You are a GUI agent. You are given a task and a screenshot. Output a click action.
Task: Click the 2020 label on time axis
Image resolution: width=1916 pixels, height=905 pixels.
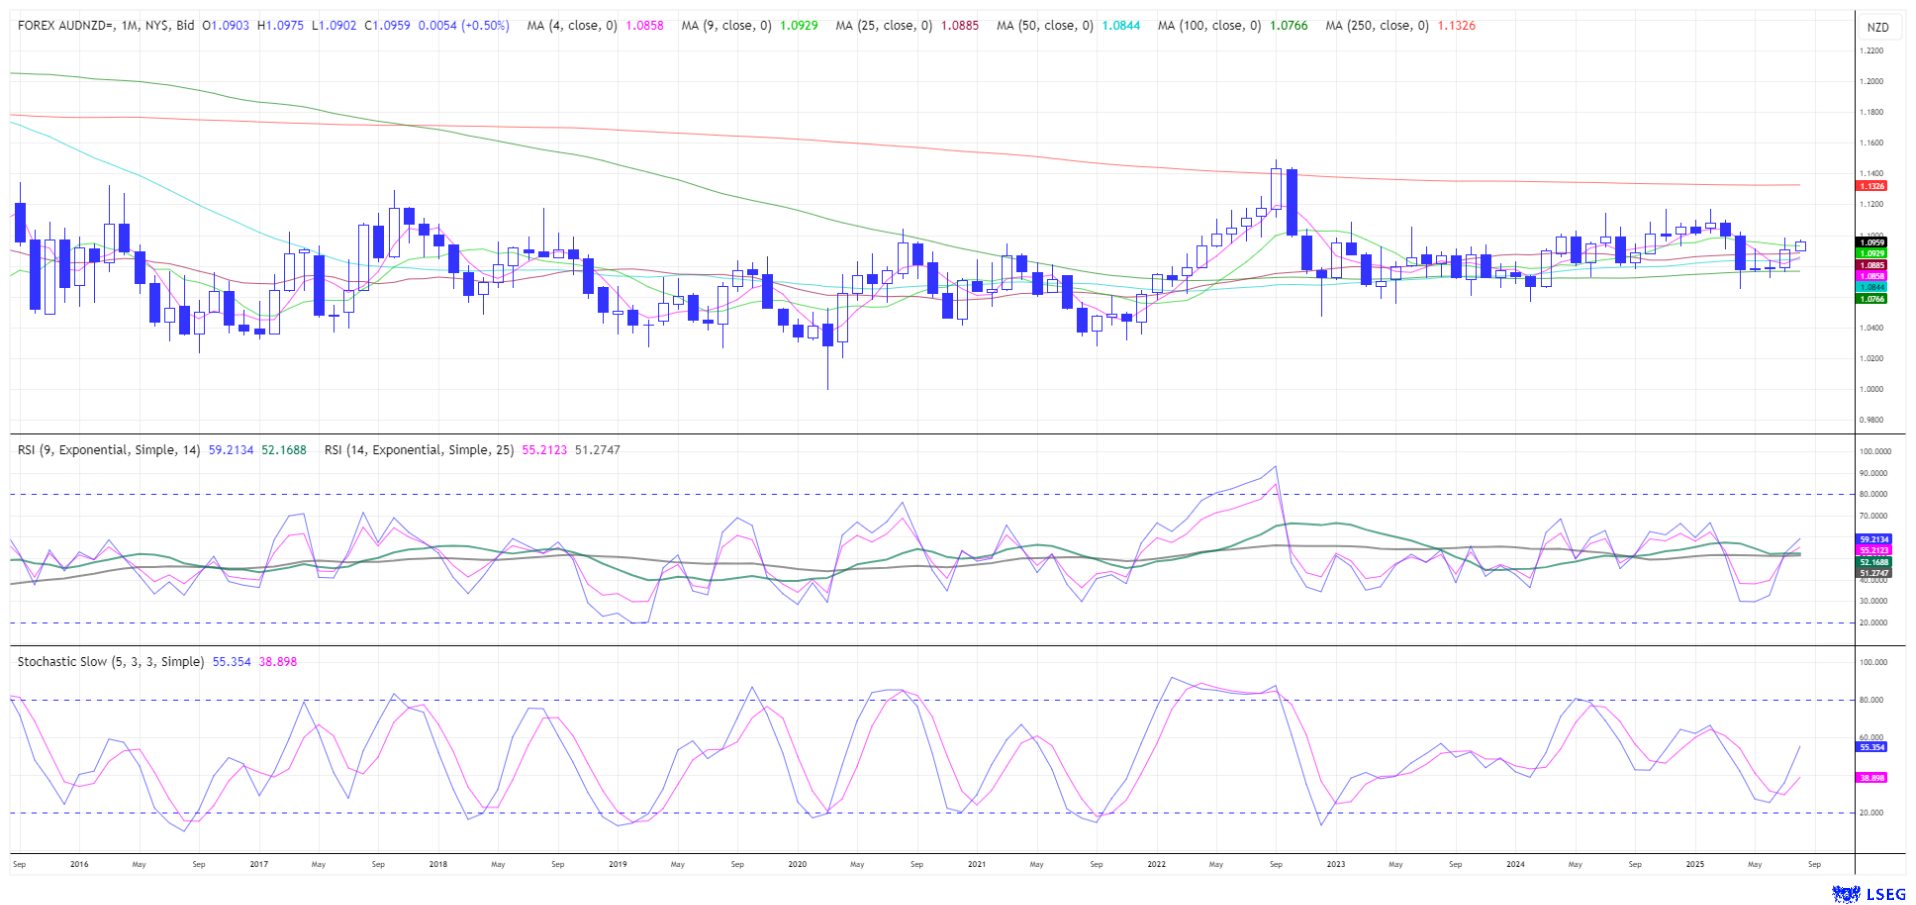point(797,864)
